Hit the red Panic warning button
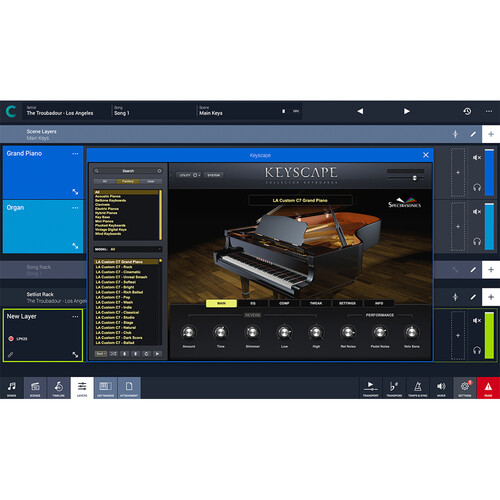This screenshot has width=500, height=500. tap(488, 388)
